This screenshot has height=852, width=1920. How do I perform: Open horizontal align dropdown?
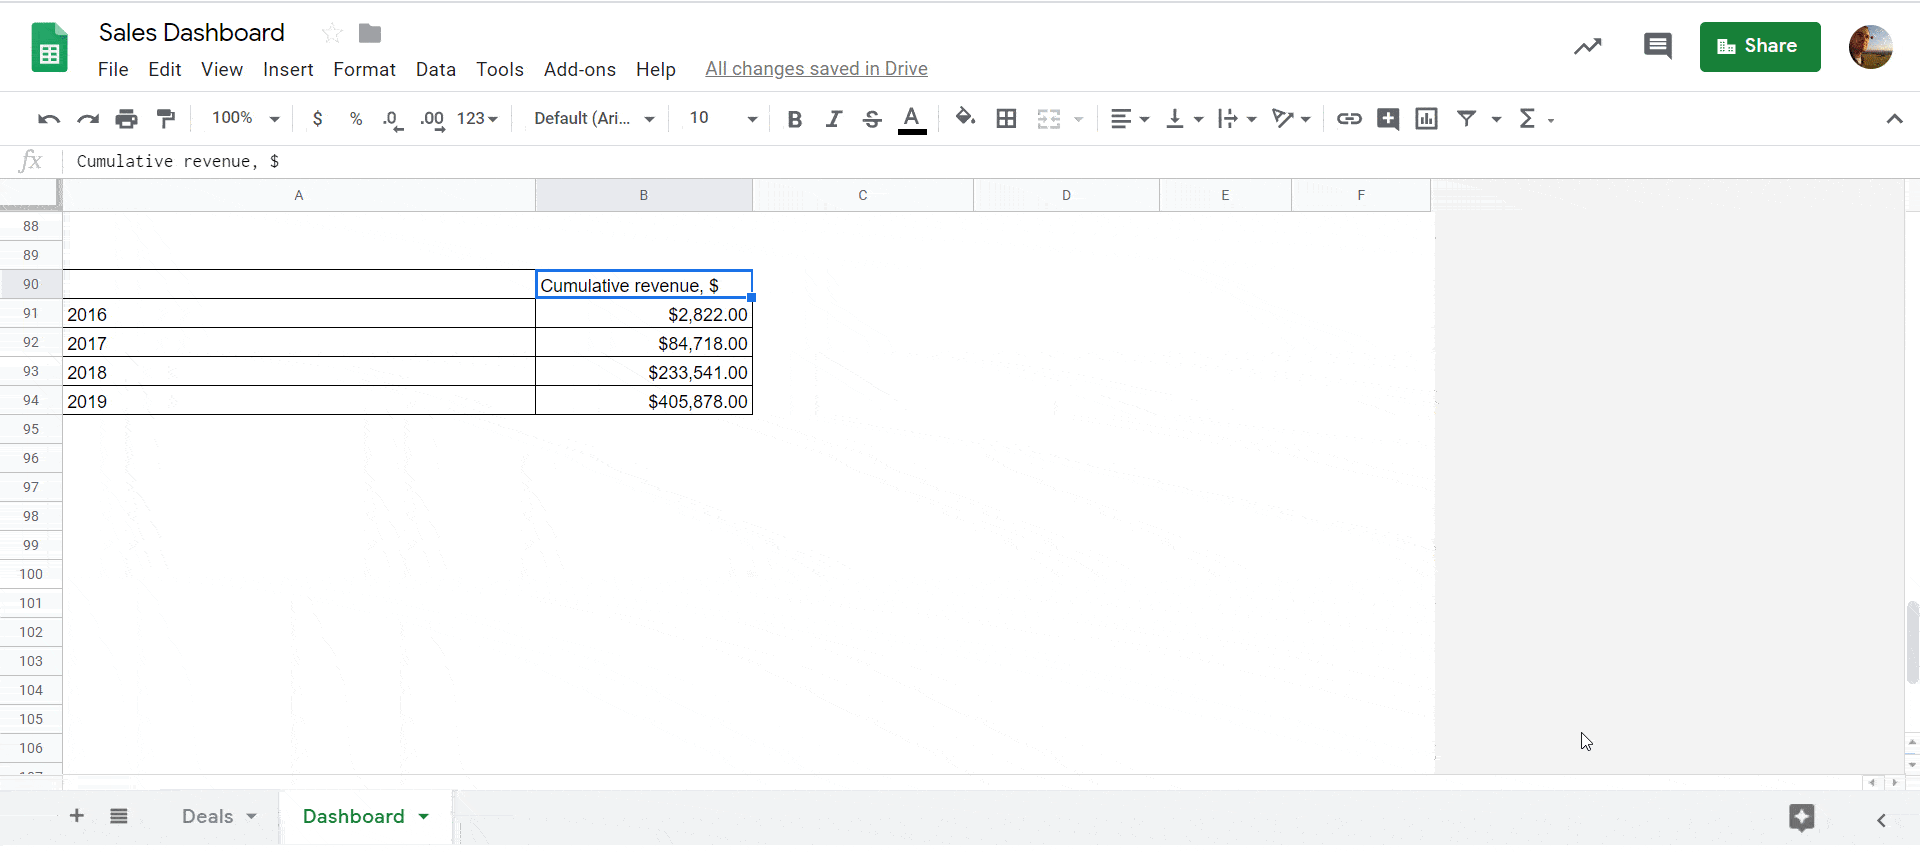(x=1130, y=119)
